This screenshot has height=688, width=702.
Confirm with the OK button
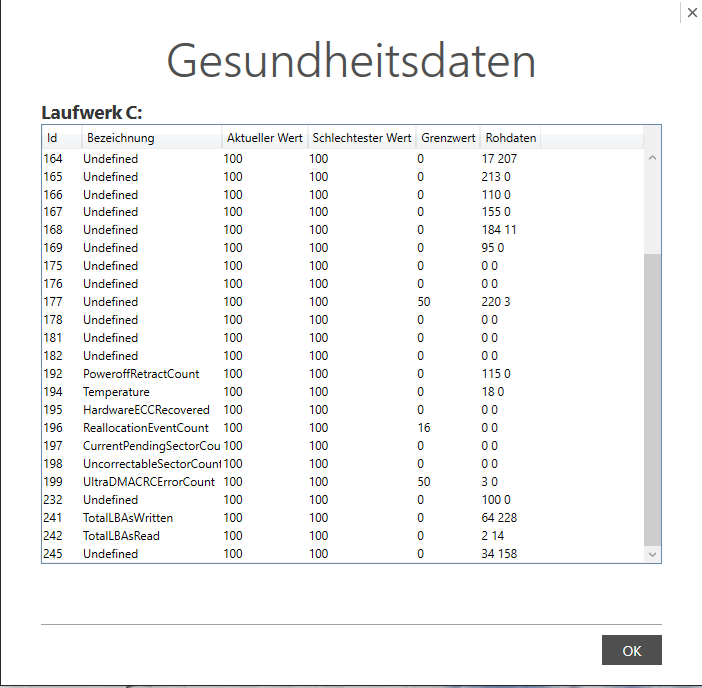(631, 650)
